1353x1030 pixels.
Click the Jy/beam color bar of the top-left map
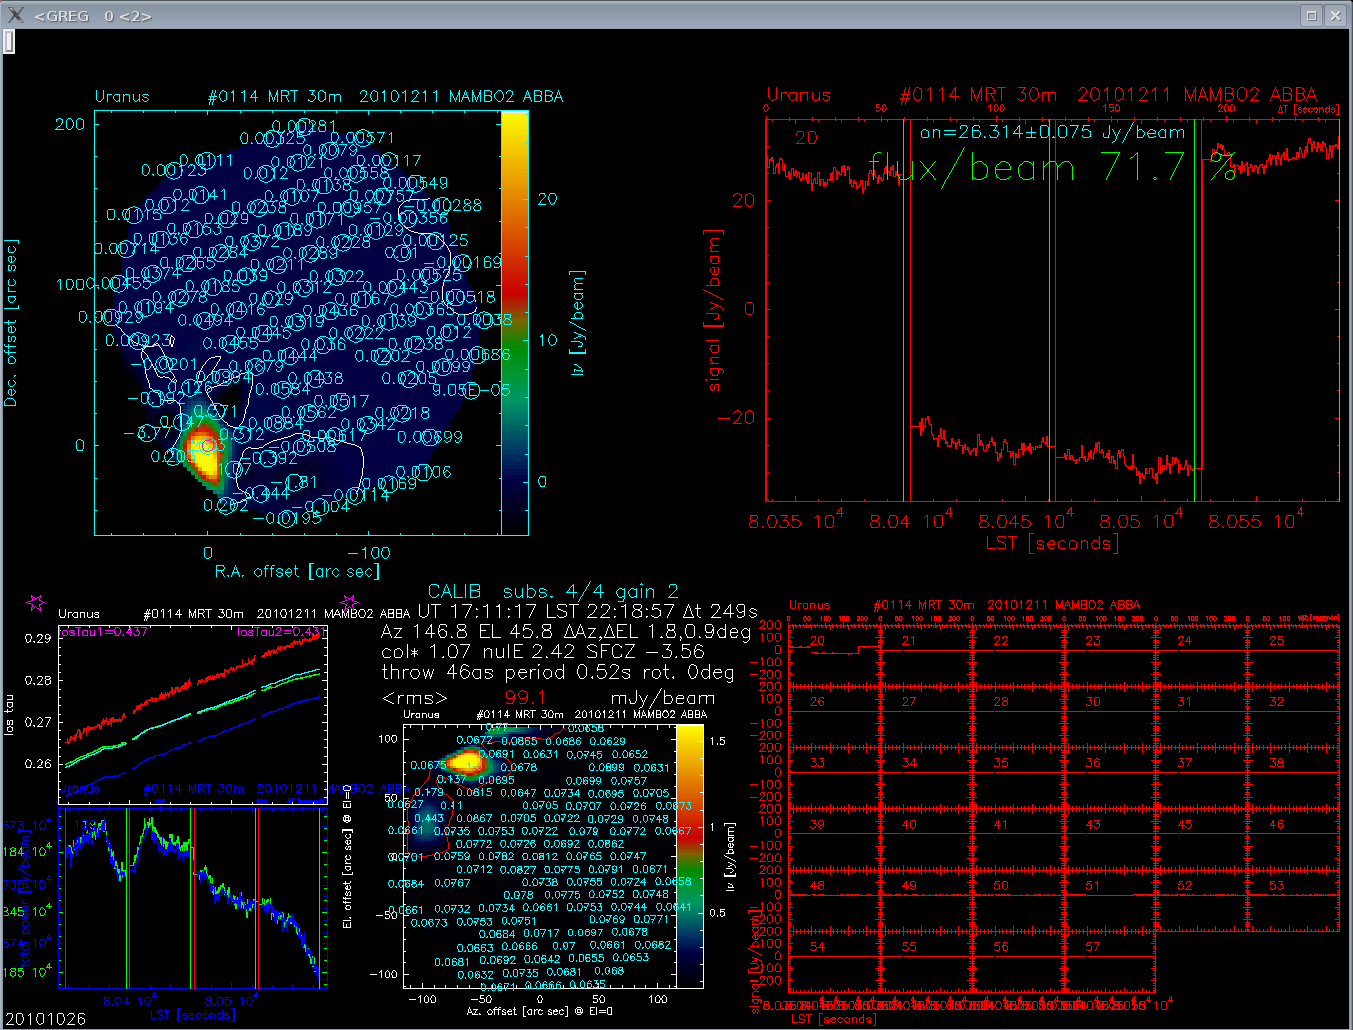point(514,322)
